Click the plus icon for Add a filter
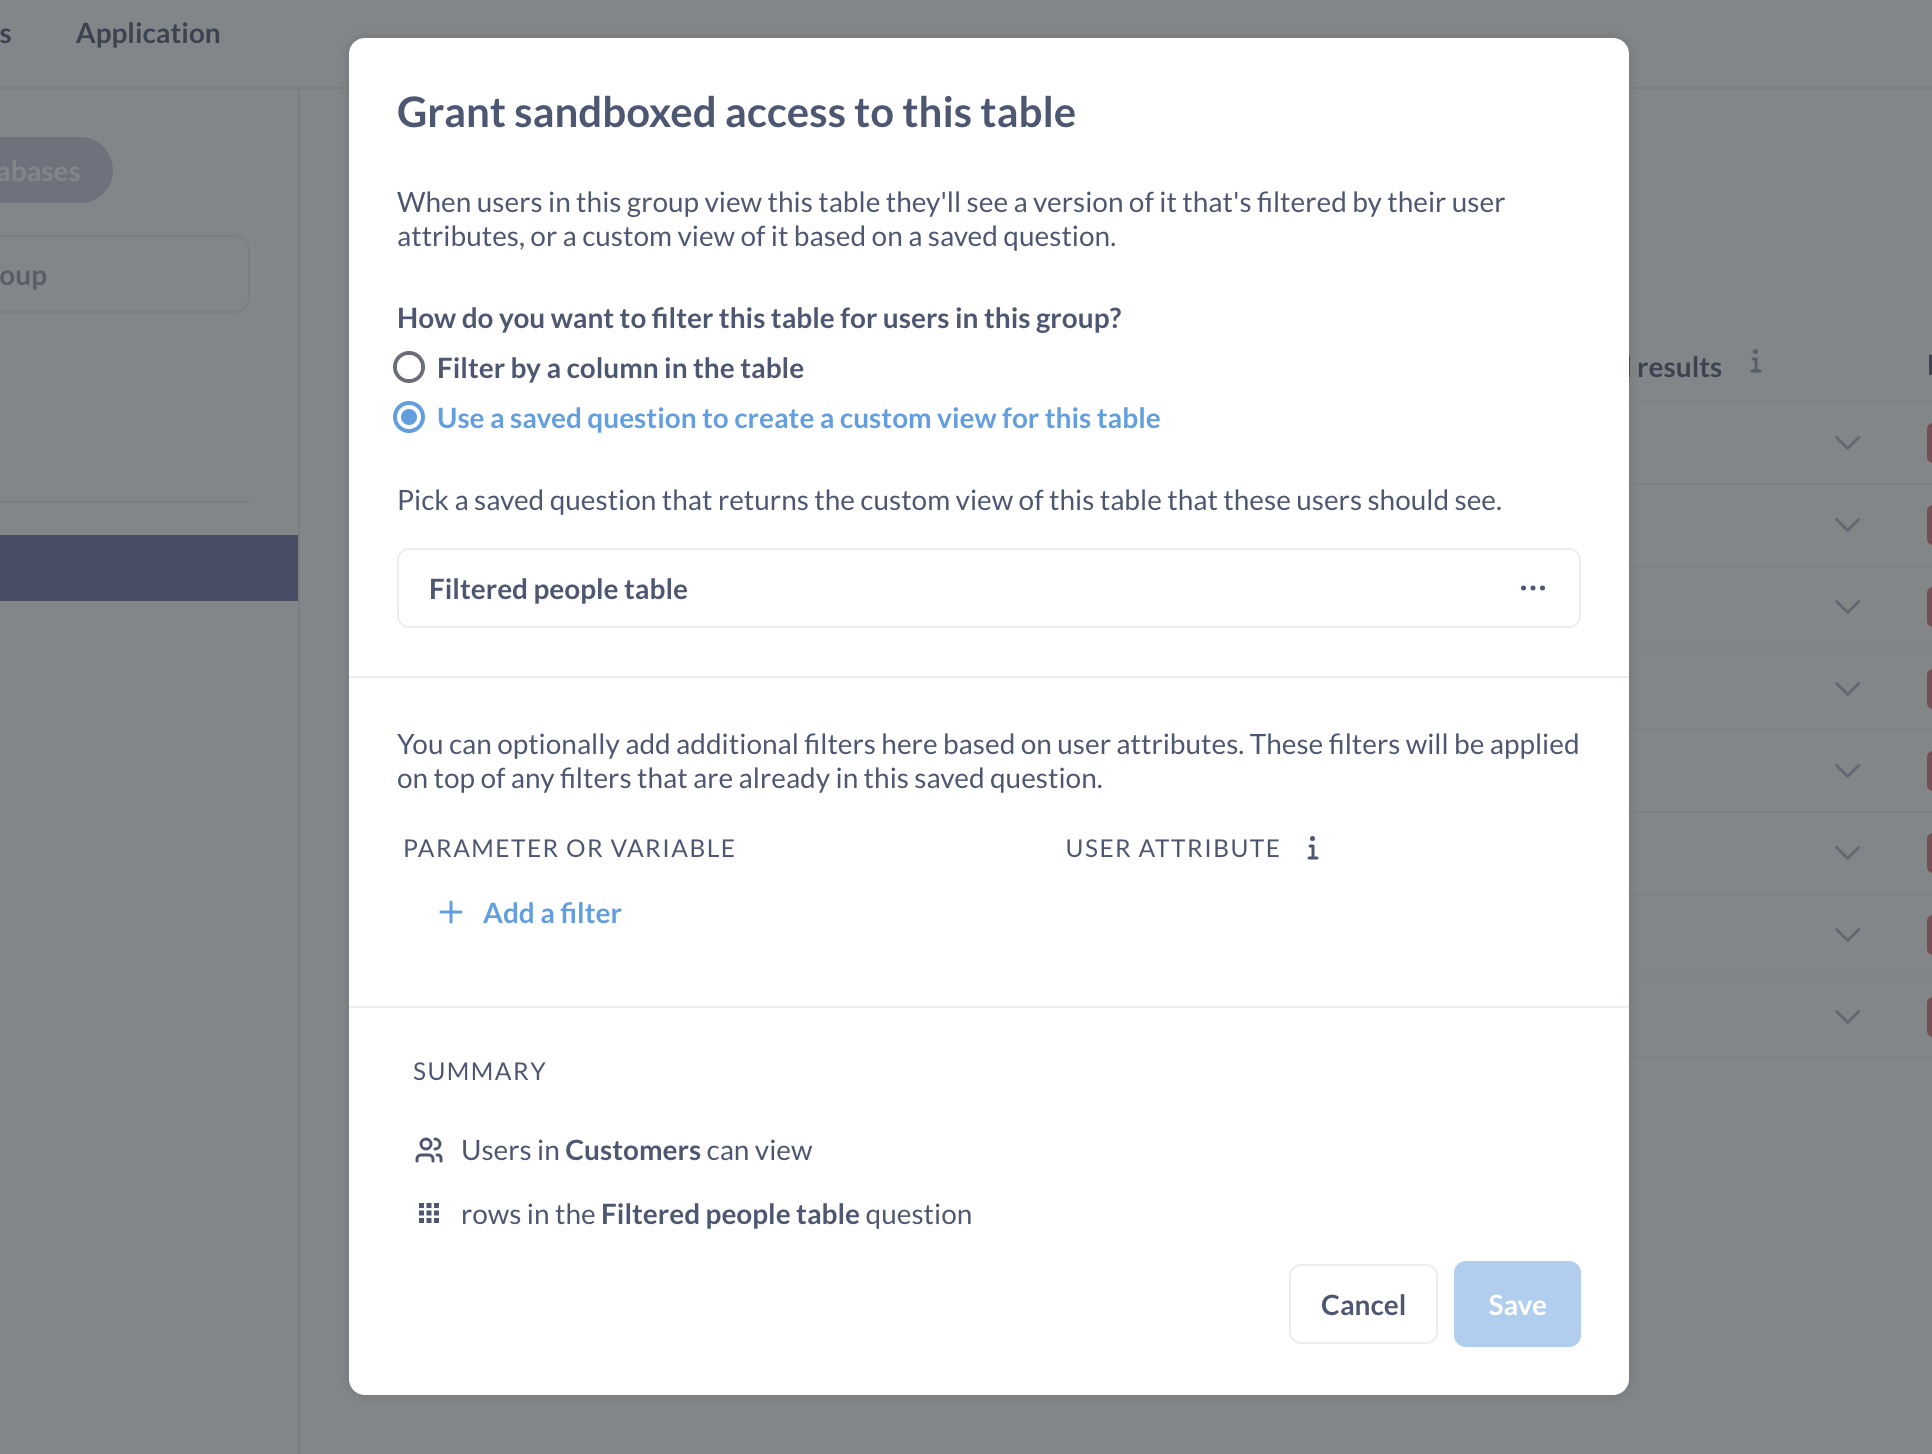 pyautogui.click(x=451, y=912)
